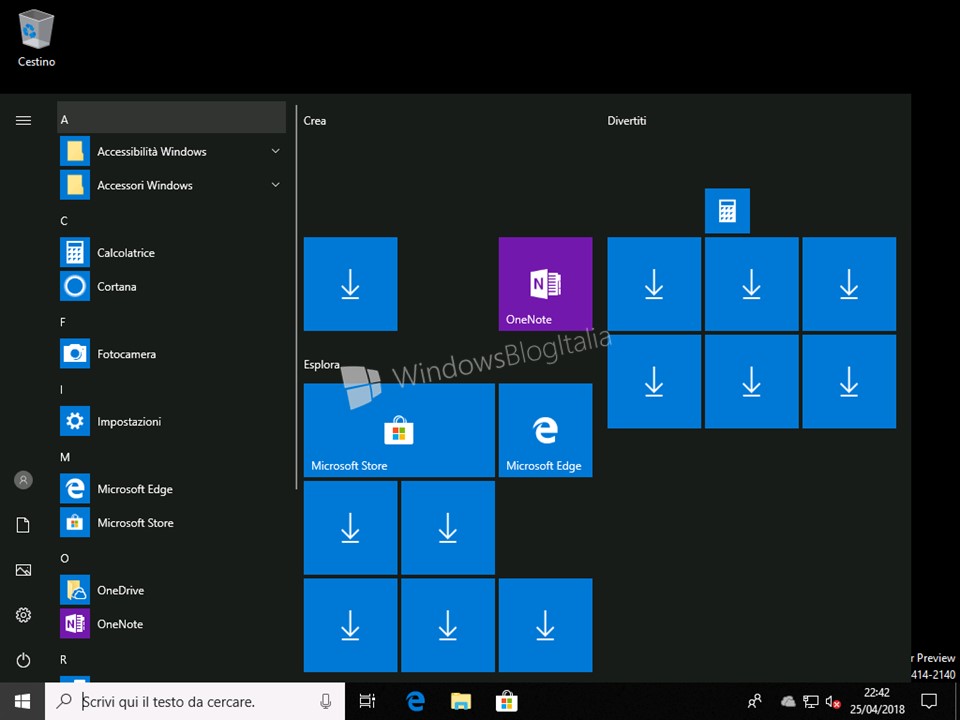Launch the OneNote tile
The image size is (960, 720).
[545, 284]
